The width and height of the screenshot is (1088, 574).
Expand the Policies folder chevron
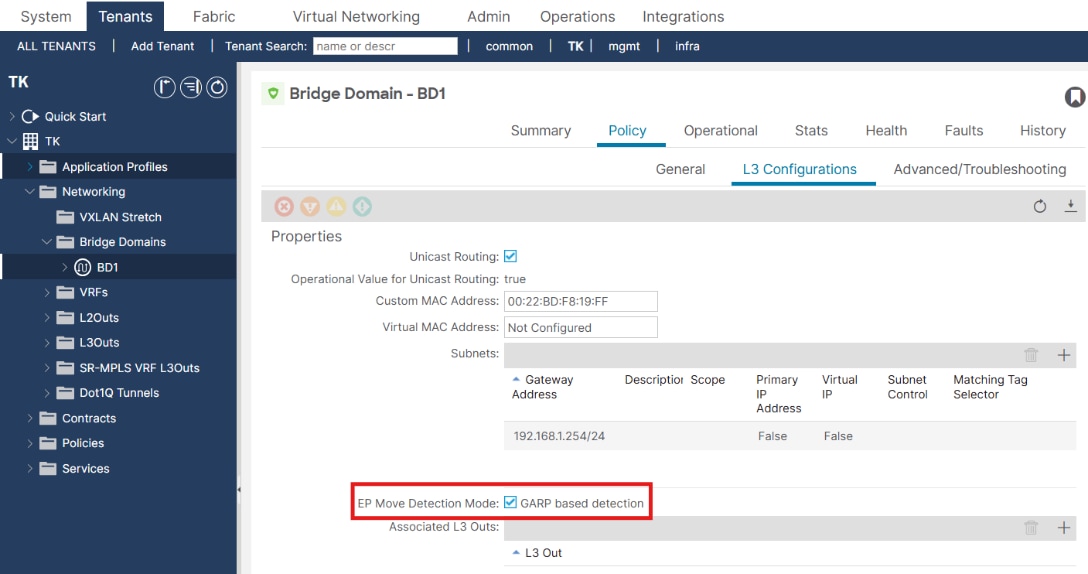pyautogui.click(x=30, y=443)
